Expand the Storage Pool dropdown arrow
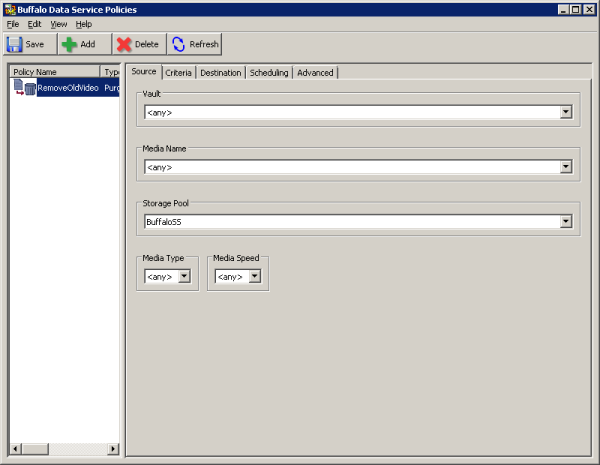600x465 pixels. [x=566, y=222]
